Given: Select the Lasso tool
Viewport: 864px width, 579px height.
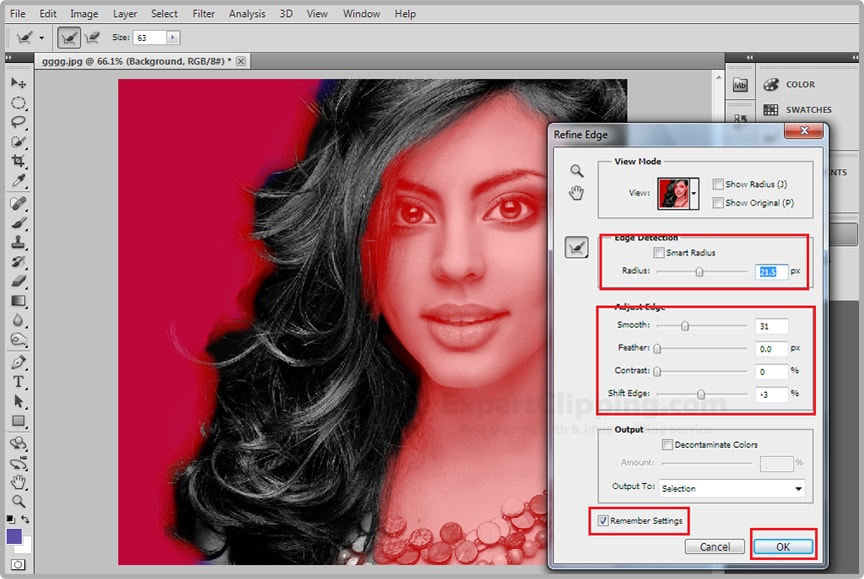Looking at the screenshot, I should [18, 122].
